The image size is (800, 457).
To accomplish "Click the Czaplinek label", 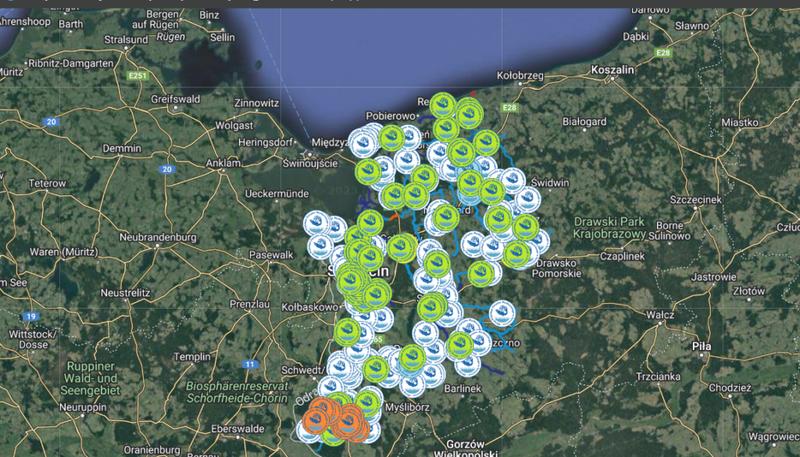I will click(x=622, y=256).
